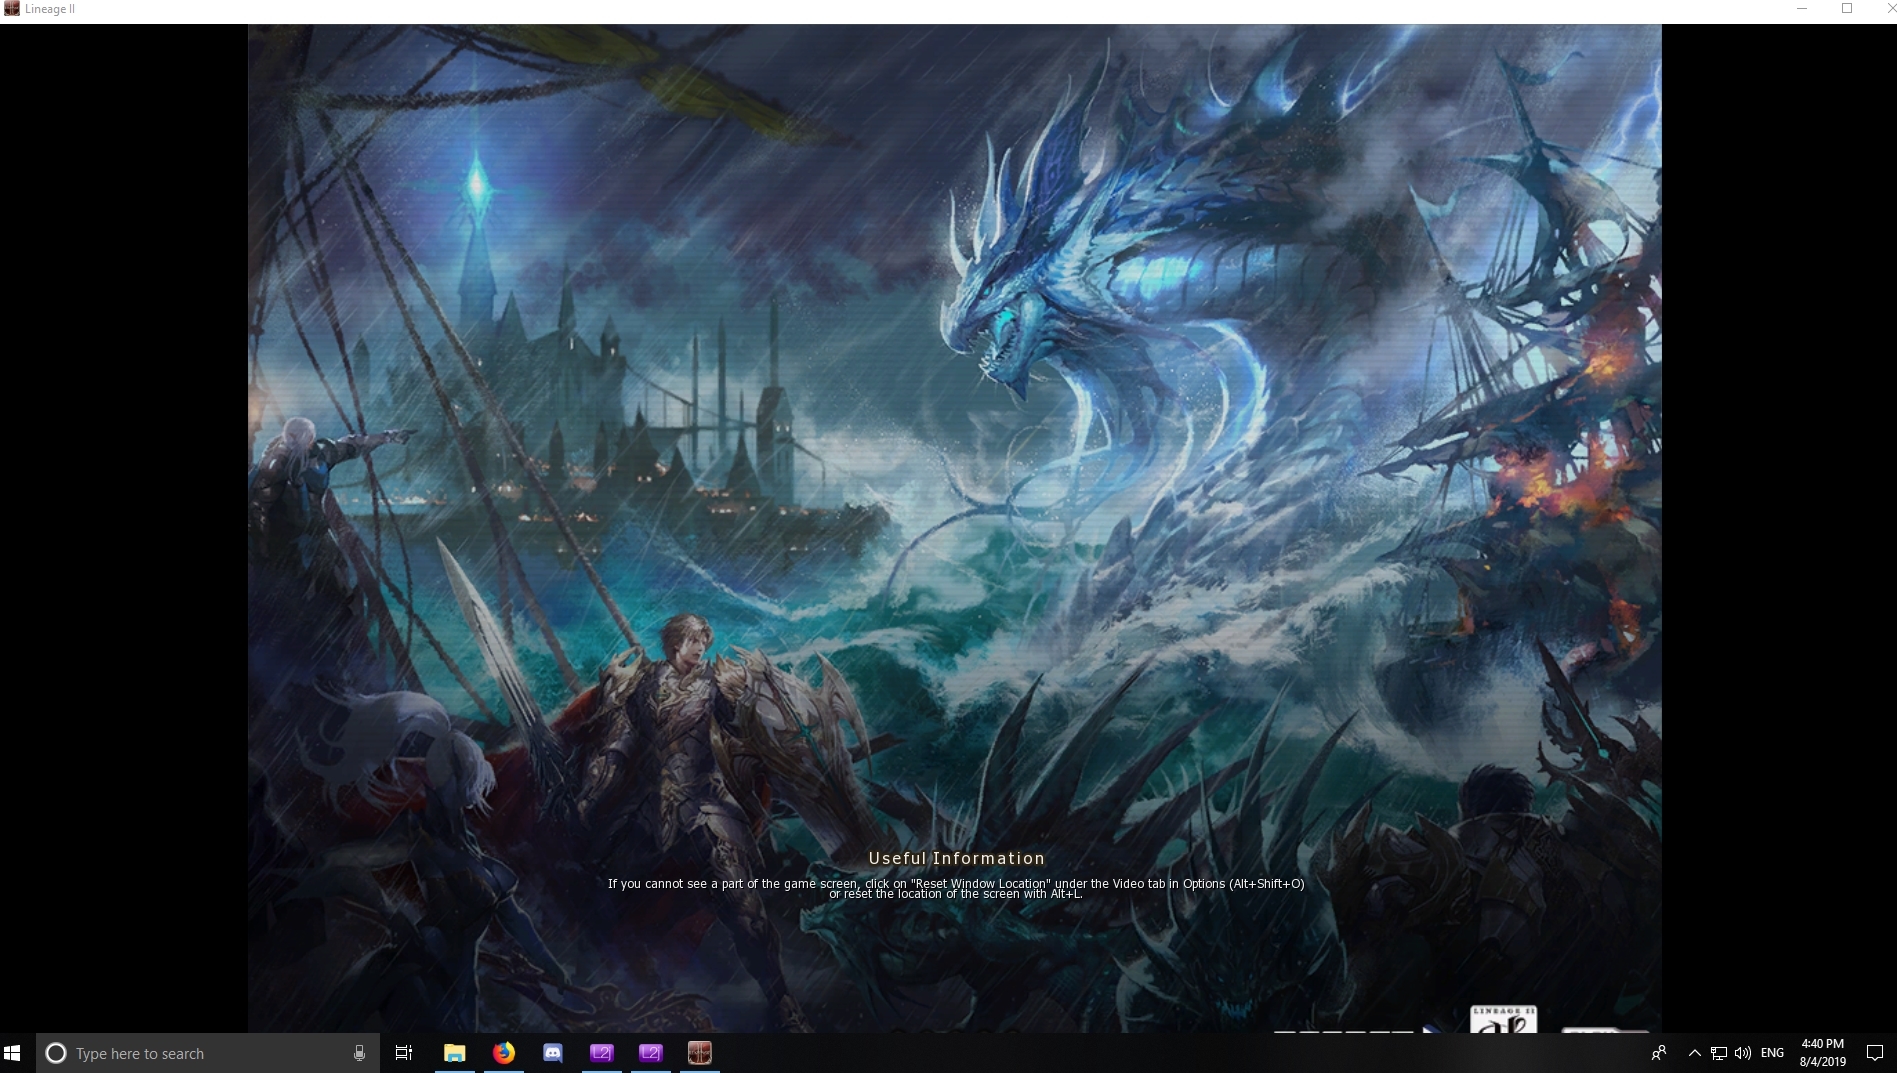
Task: Open the L2j icon next to Discord
Action: (x=602, y=1053)
